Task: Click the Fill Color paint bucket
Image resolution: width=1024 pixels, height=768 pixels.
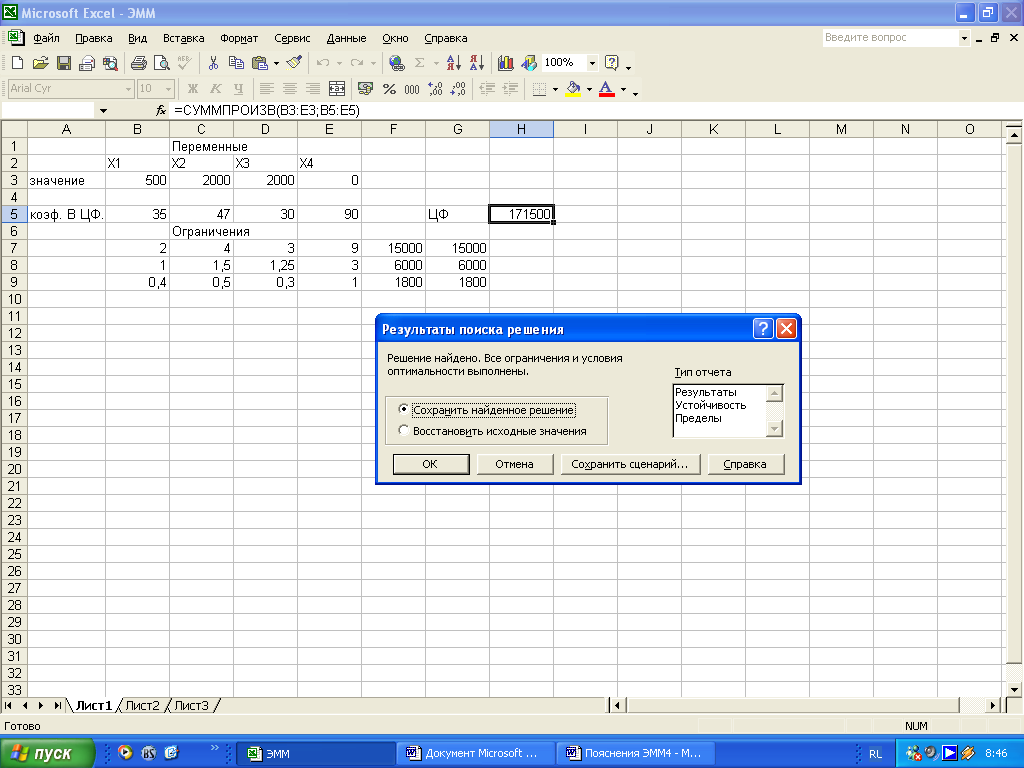Action: 572,89
